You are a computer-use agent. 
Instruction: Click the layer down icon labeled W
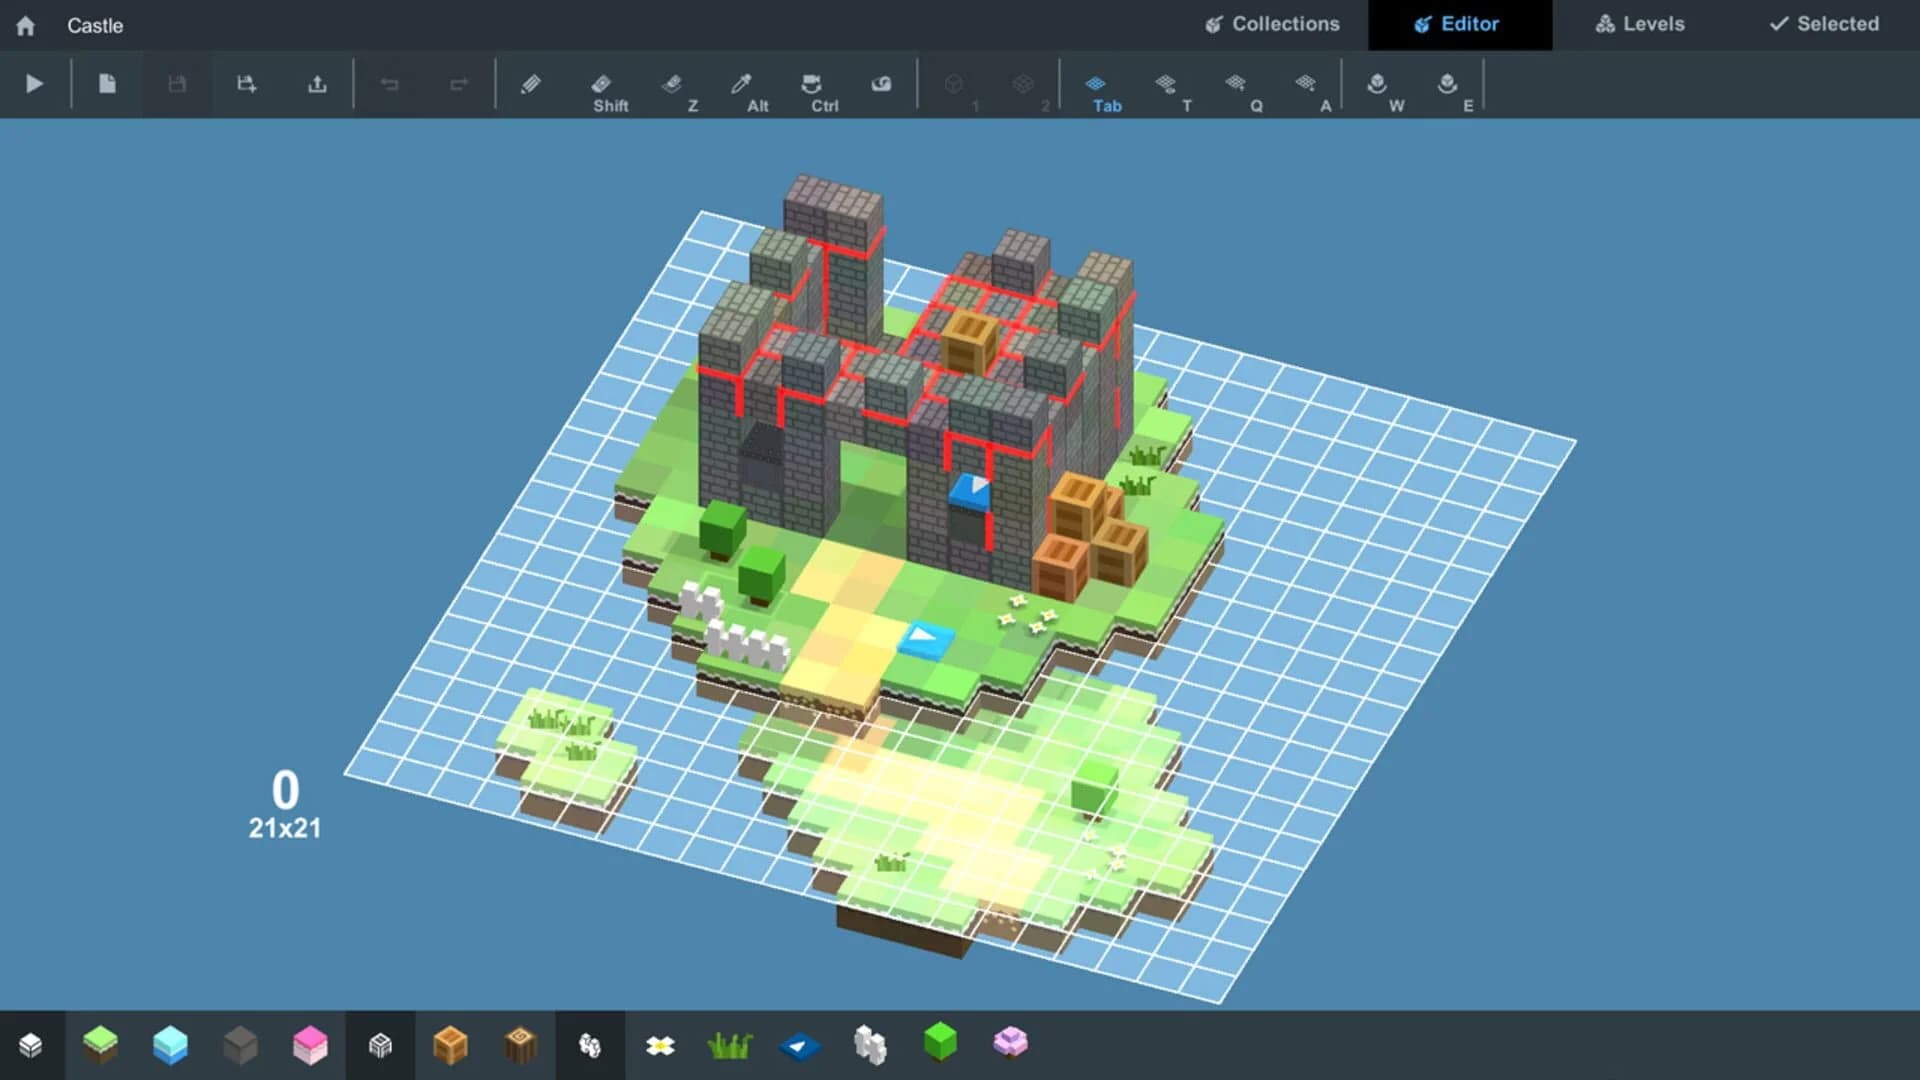(x=1377, y=85)
